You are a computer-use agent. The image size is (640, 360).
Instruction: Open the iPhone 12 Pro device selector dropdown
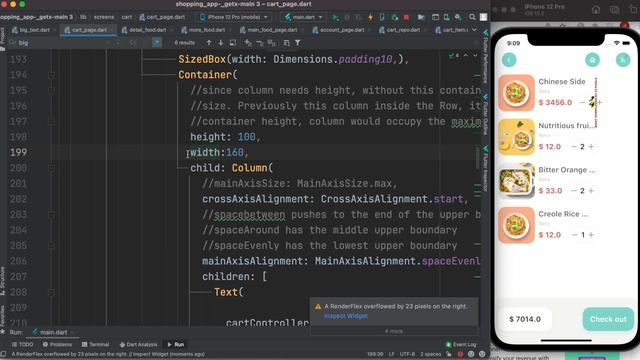point(233,17)
